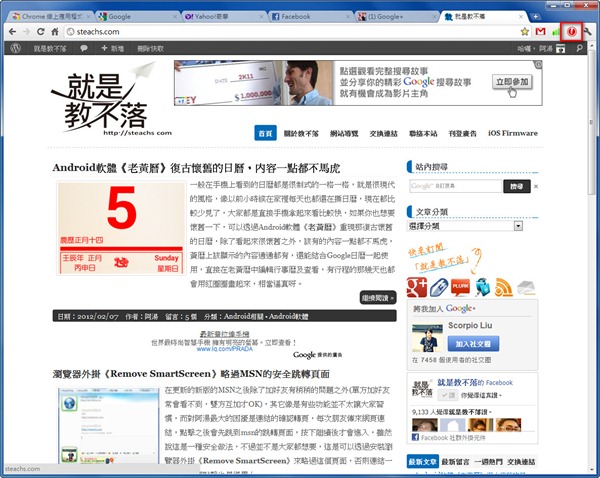Open the Remove SmartScreen article thumbnail
The height and width of the screenshot is (478, 600).
[x=108, y=425]
